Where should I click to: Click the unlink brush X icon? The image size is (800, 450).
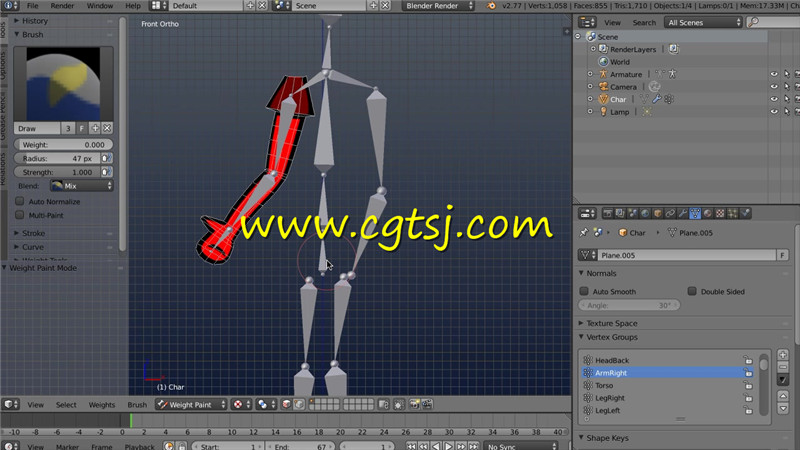pos(107,128)
